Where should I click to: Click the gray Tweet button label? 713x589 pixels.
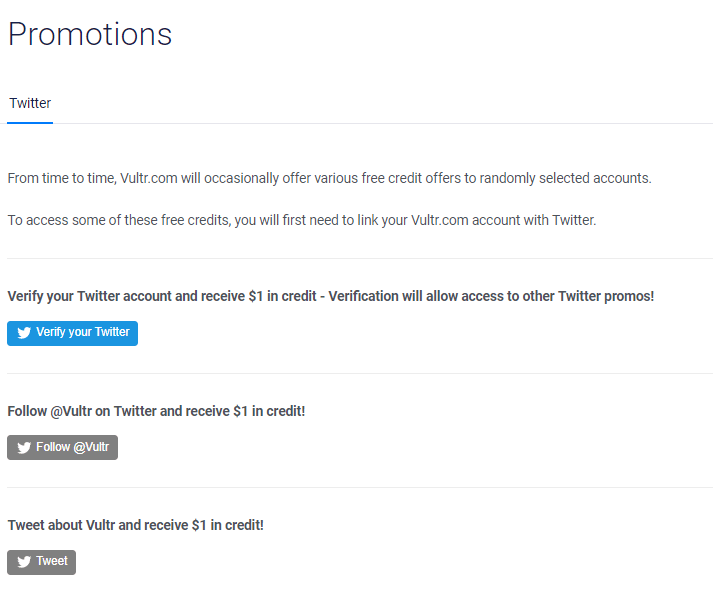click(x=52, y=561)
